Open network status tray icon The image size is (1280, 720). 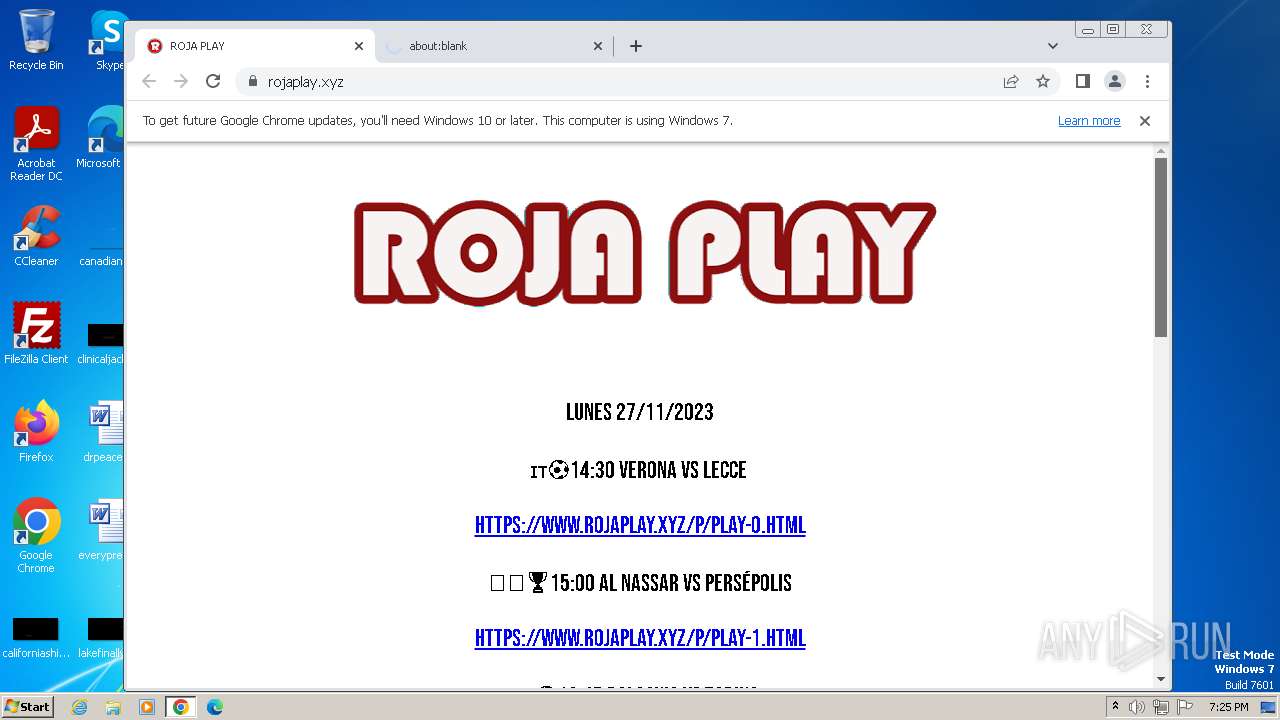tap(1160, 707)
